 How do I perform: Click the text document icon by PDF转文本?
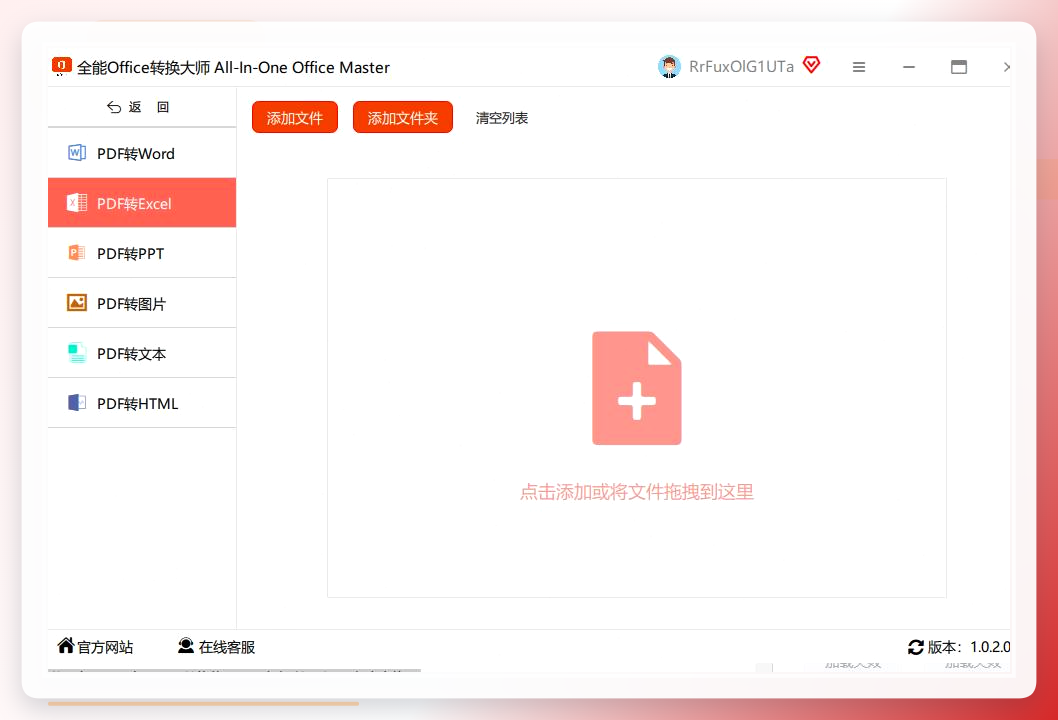tap(77, 353)
